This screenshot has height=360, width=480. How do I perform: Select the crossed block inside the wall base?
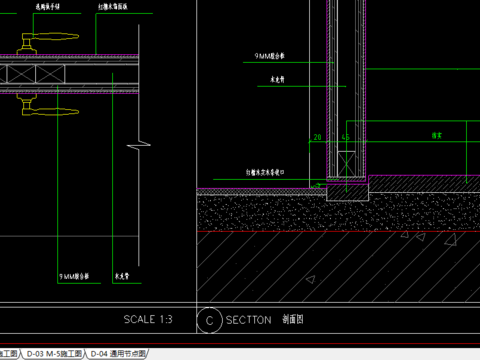(x=346, y=163)
